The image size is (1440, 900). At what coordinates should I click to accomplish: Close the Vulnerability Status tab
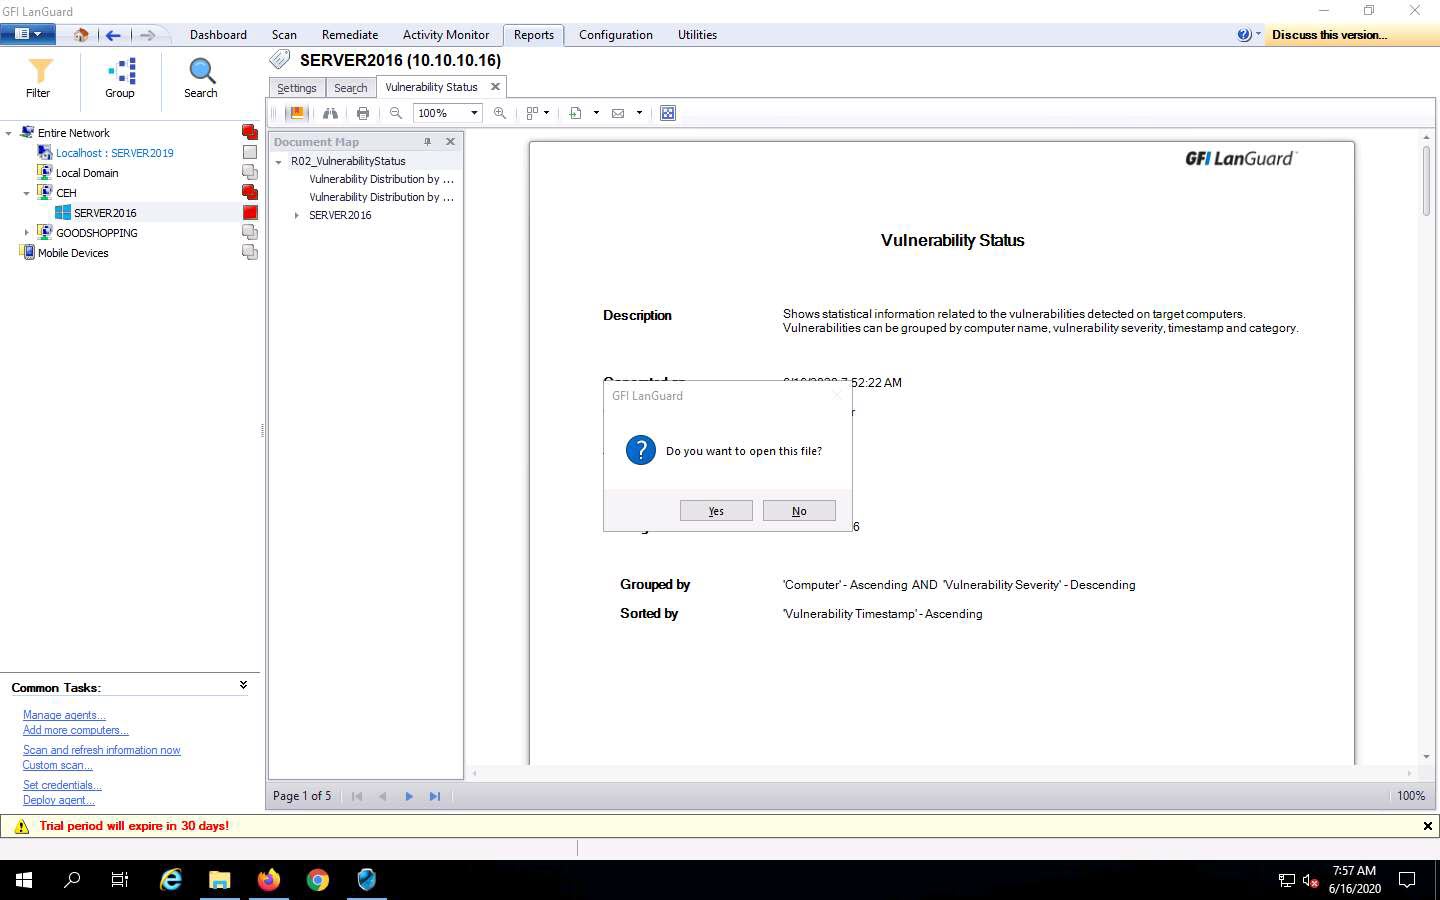495,87
